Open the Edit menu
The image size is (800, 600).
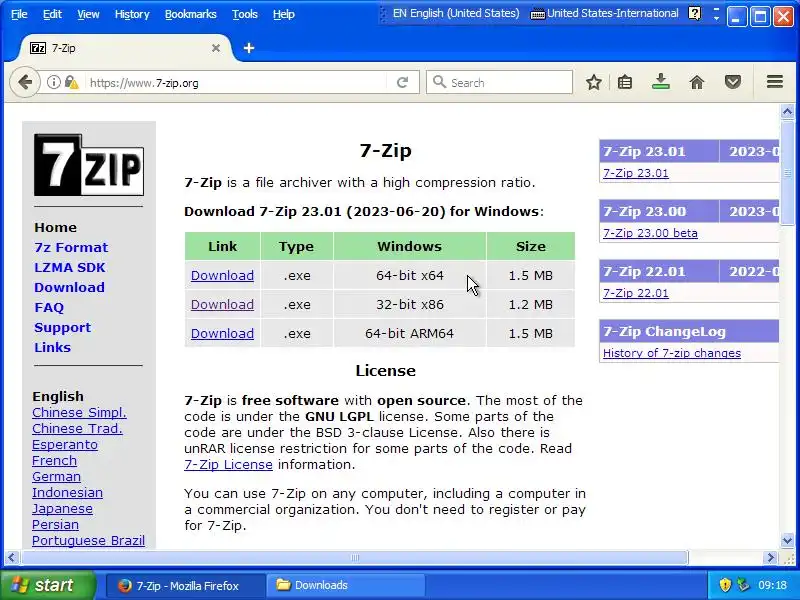52,14
